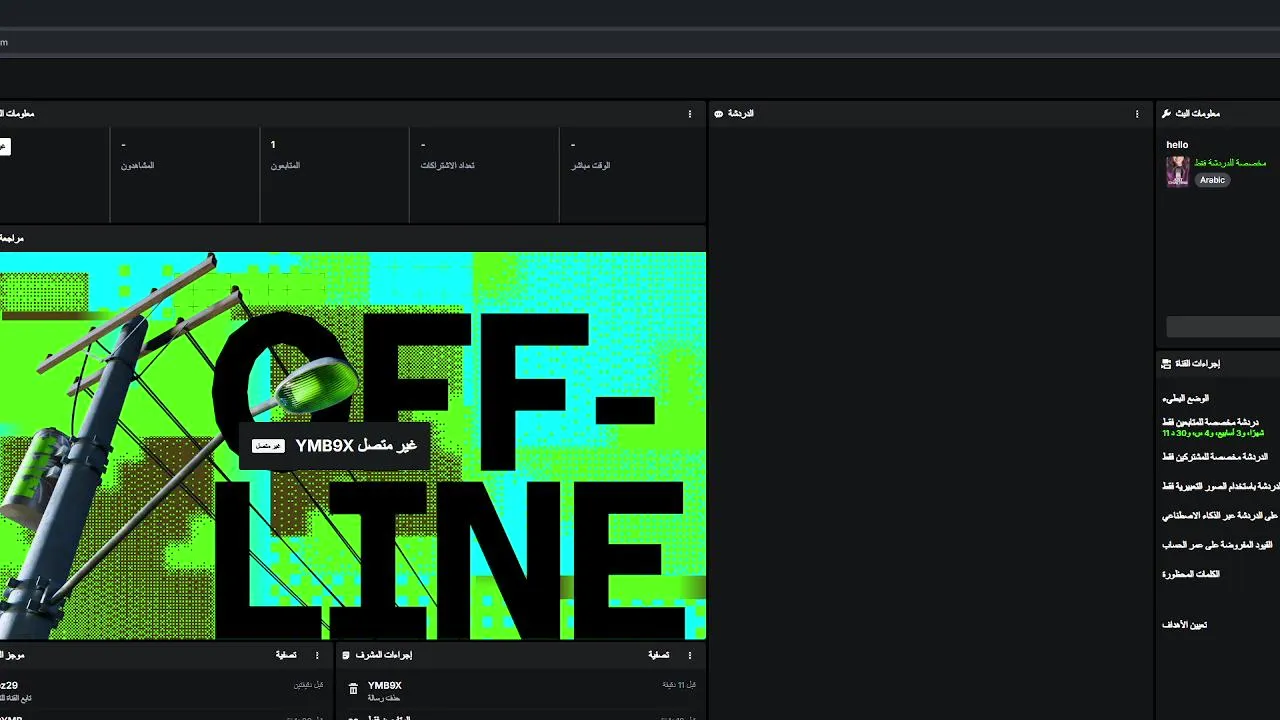The width and height of the screenshot is (1280, 720).
Task: Click the hello stream title
Action: (x=1177, y=145)
